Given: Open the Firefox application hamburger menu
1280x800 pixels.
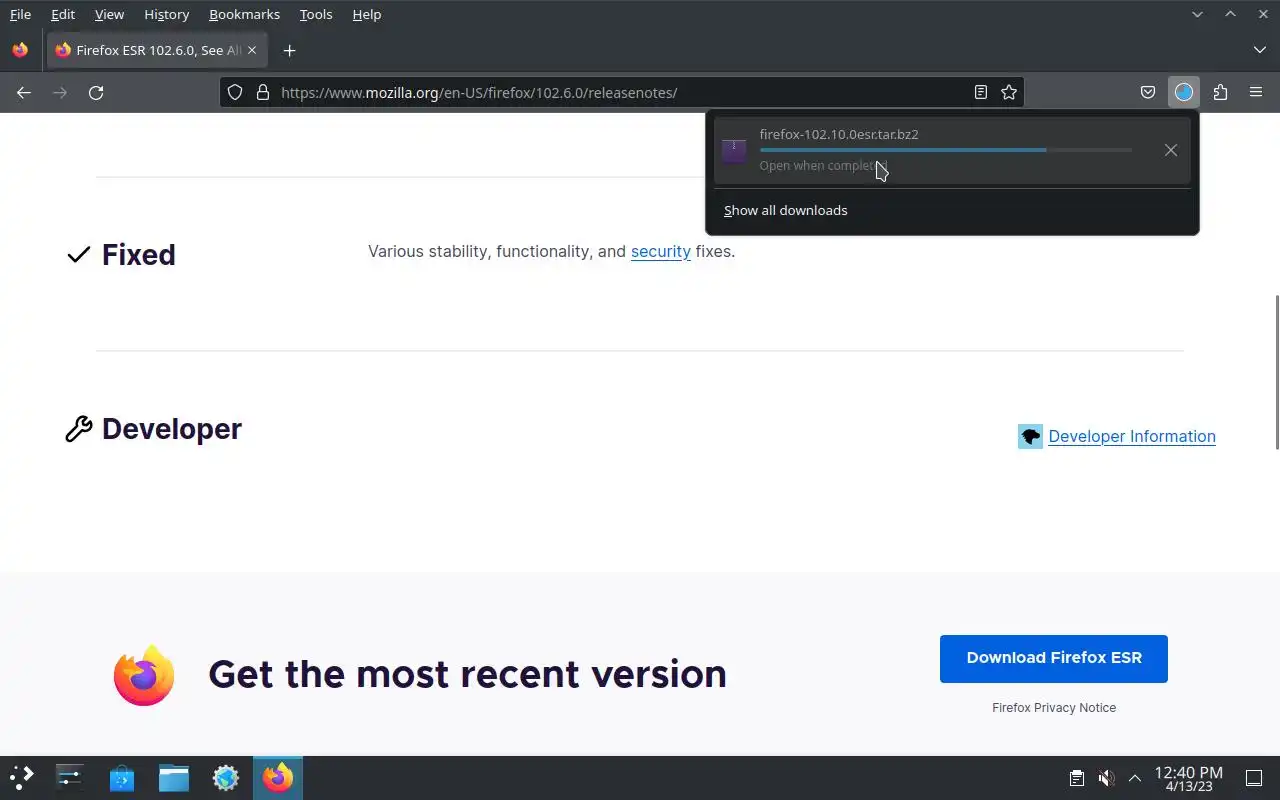Looking at the screenshot, I should 1256,92.
